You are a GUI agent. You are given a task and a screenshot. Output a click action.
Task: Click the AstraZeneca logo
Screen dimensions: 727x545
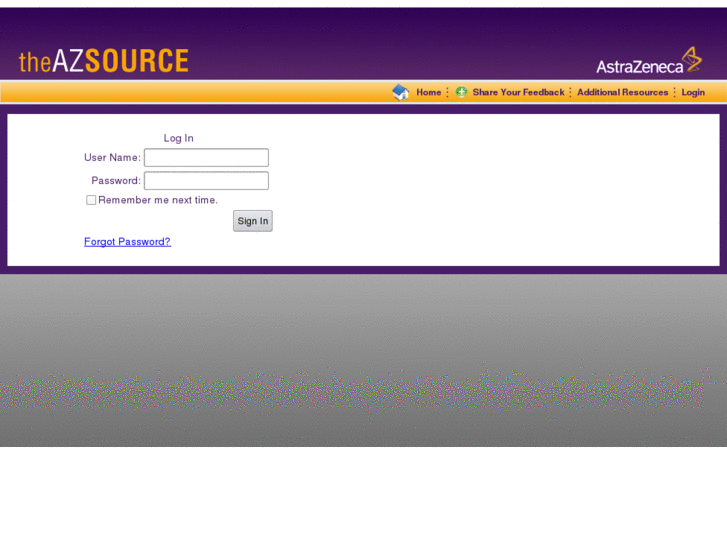649,61
